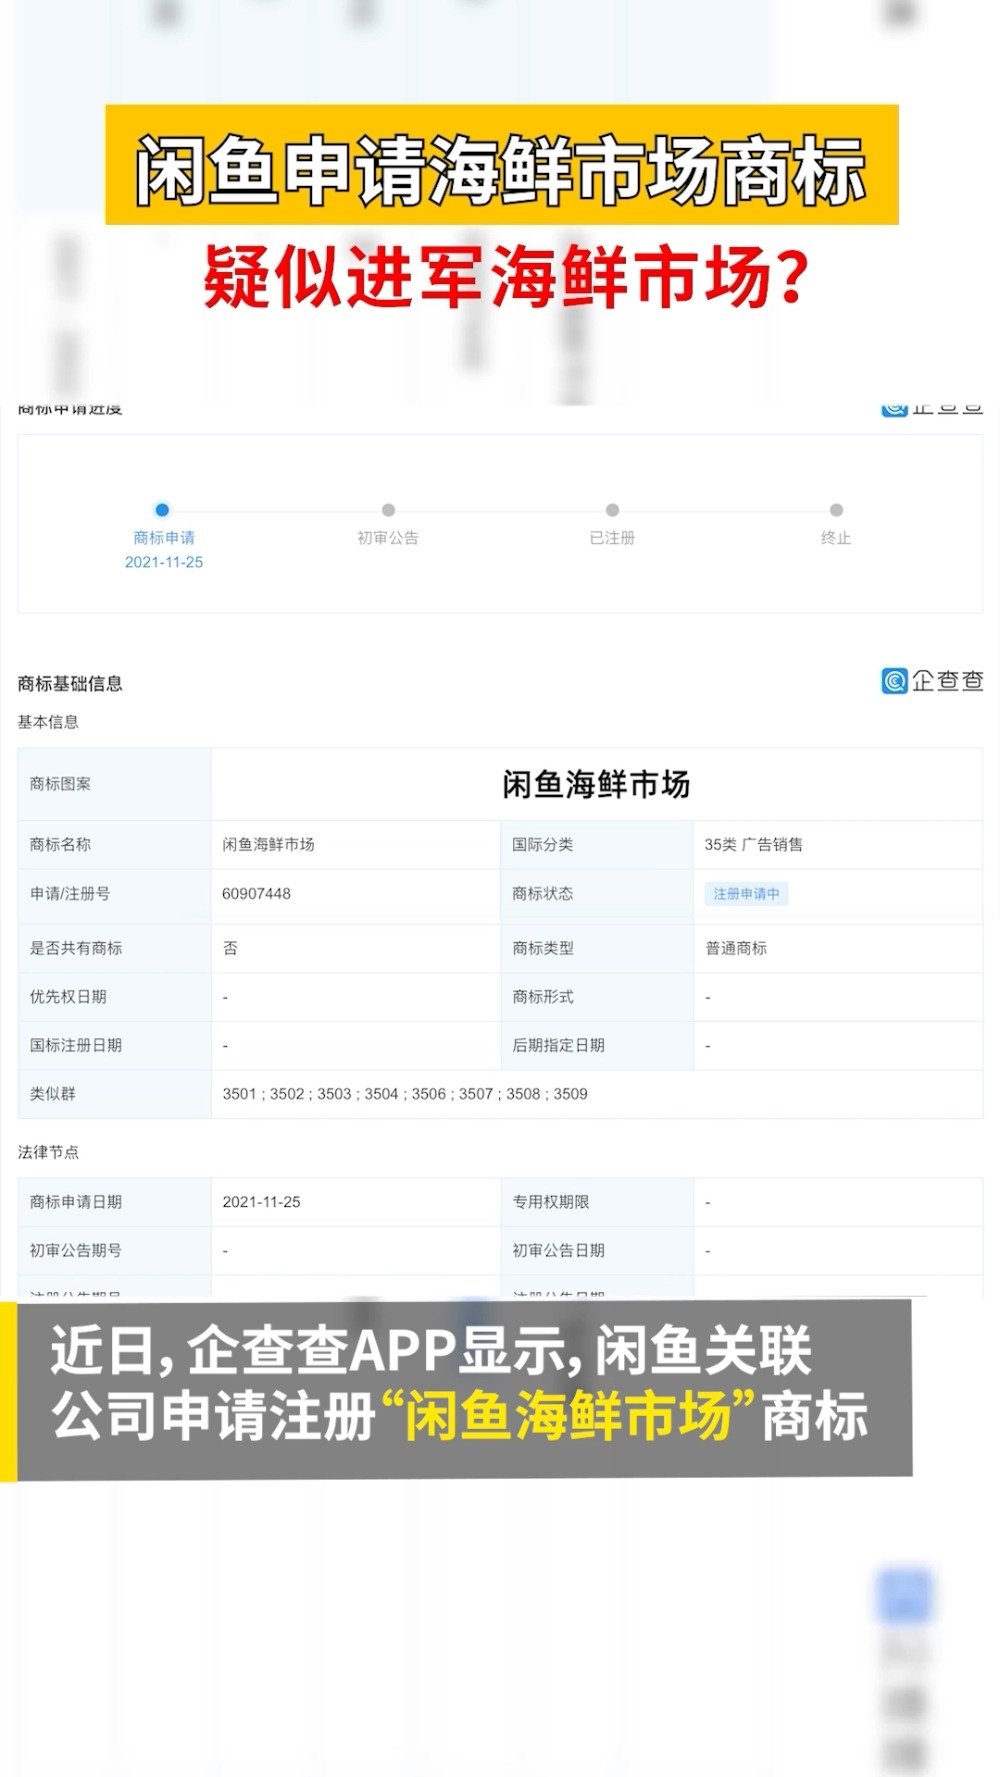1000x1777 pixels.
Task: Click the 法律节点 section label
Action: [48, 1152]
